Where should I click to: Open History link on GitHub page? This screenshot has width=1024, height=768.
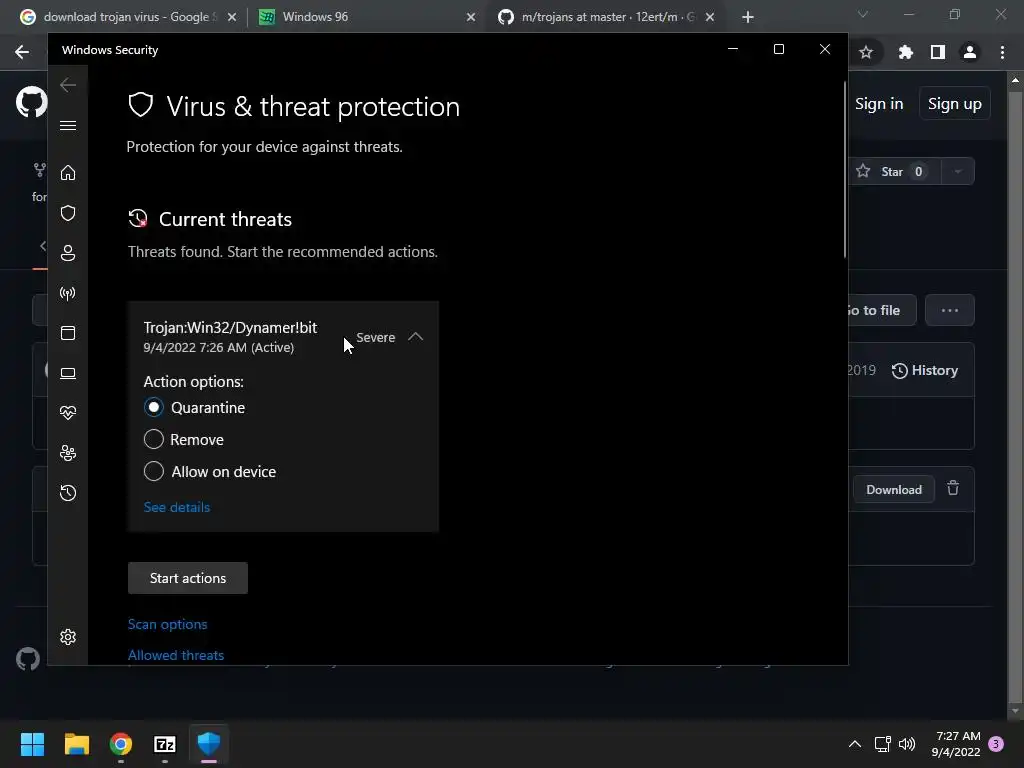[925, 370]
